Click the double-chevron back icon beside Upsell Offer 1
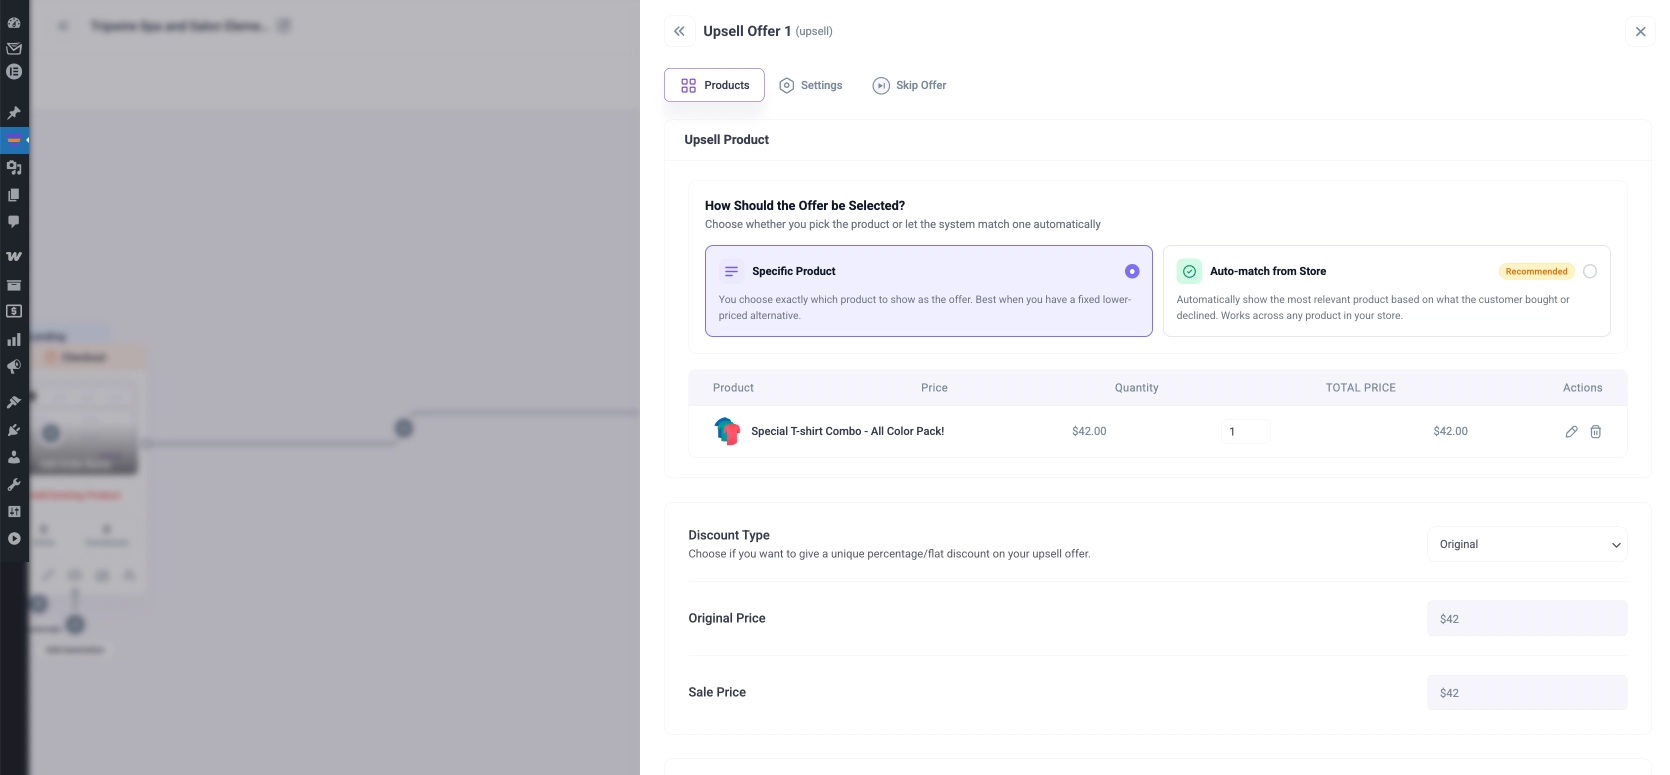 click(679, 31)
